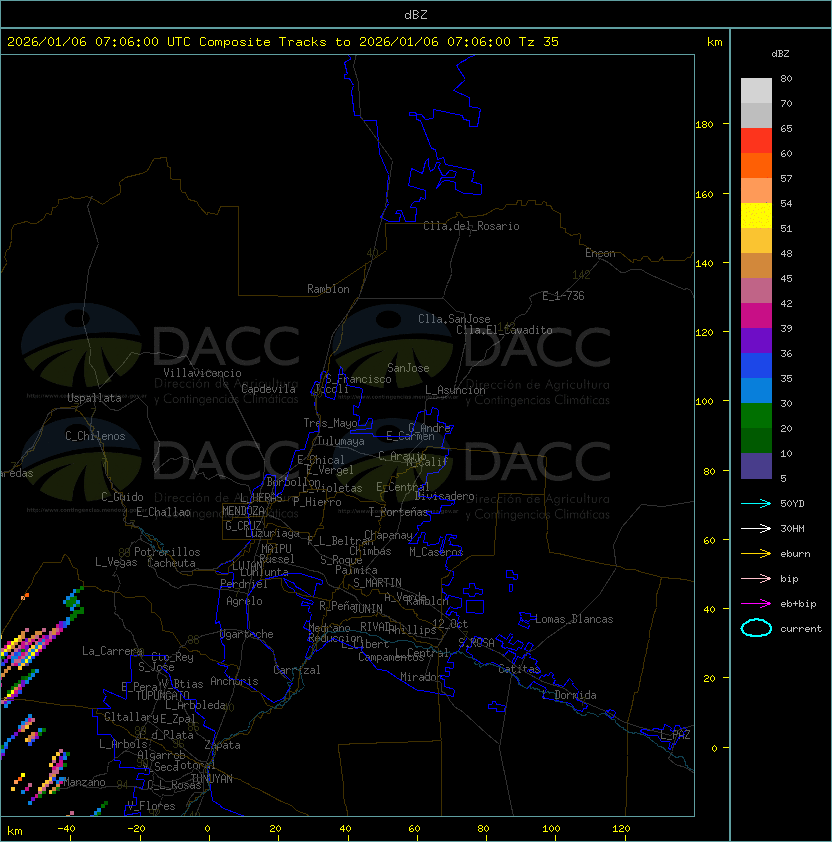The image size is (832, 842).
Task: Click the 'Carrizal' map label
Action: pos(296,670)
